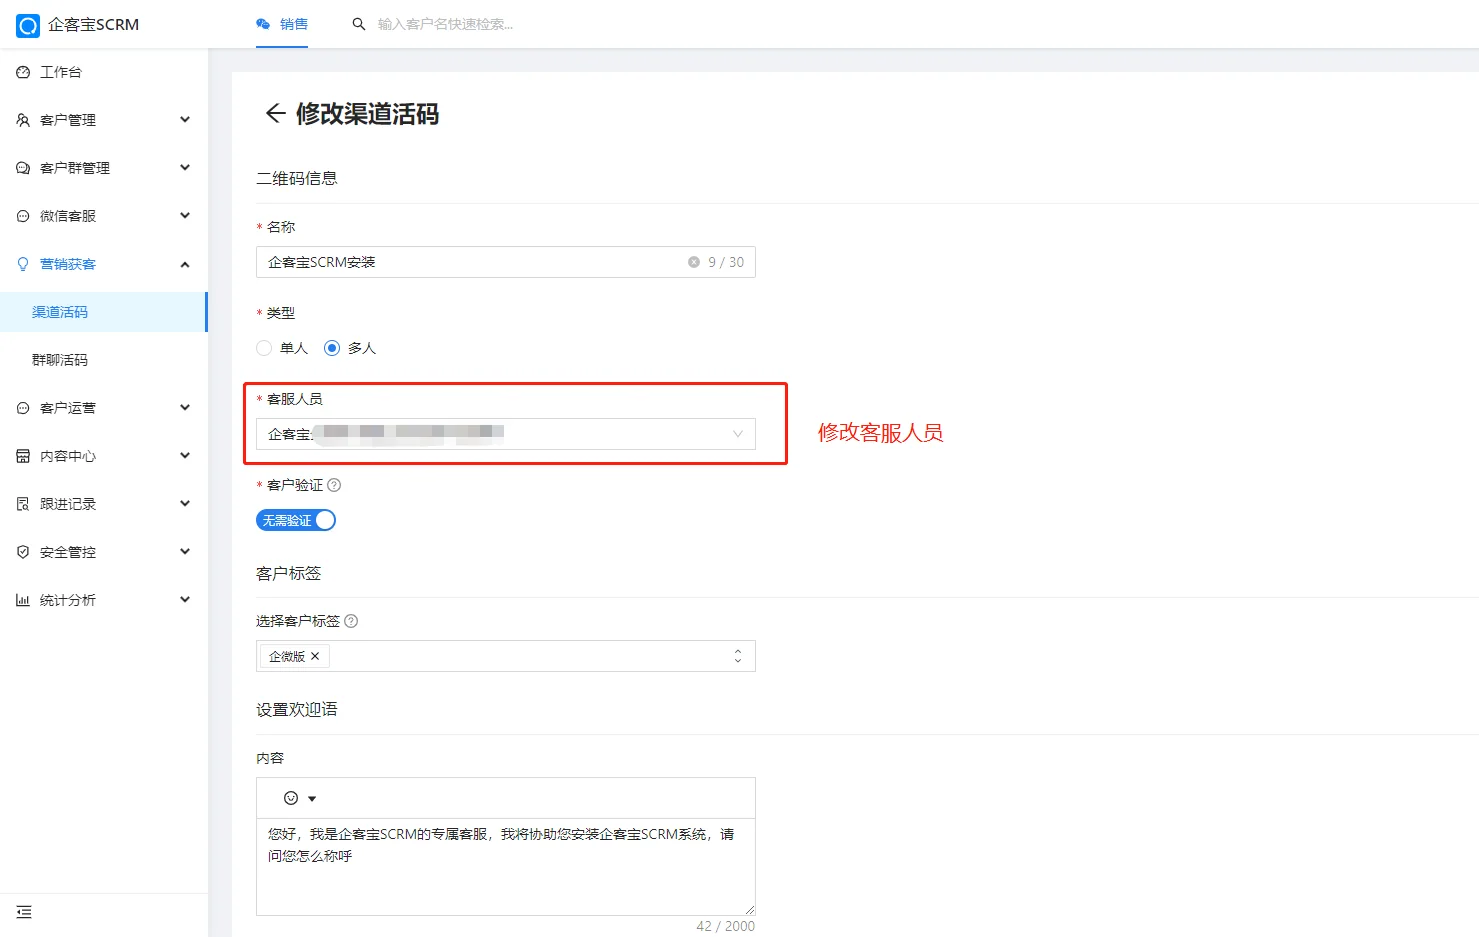
Task: Click the 企客宝SCRM brand title
Action: point(94,25)
